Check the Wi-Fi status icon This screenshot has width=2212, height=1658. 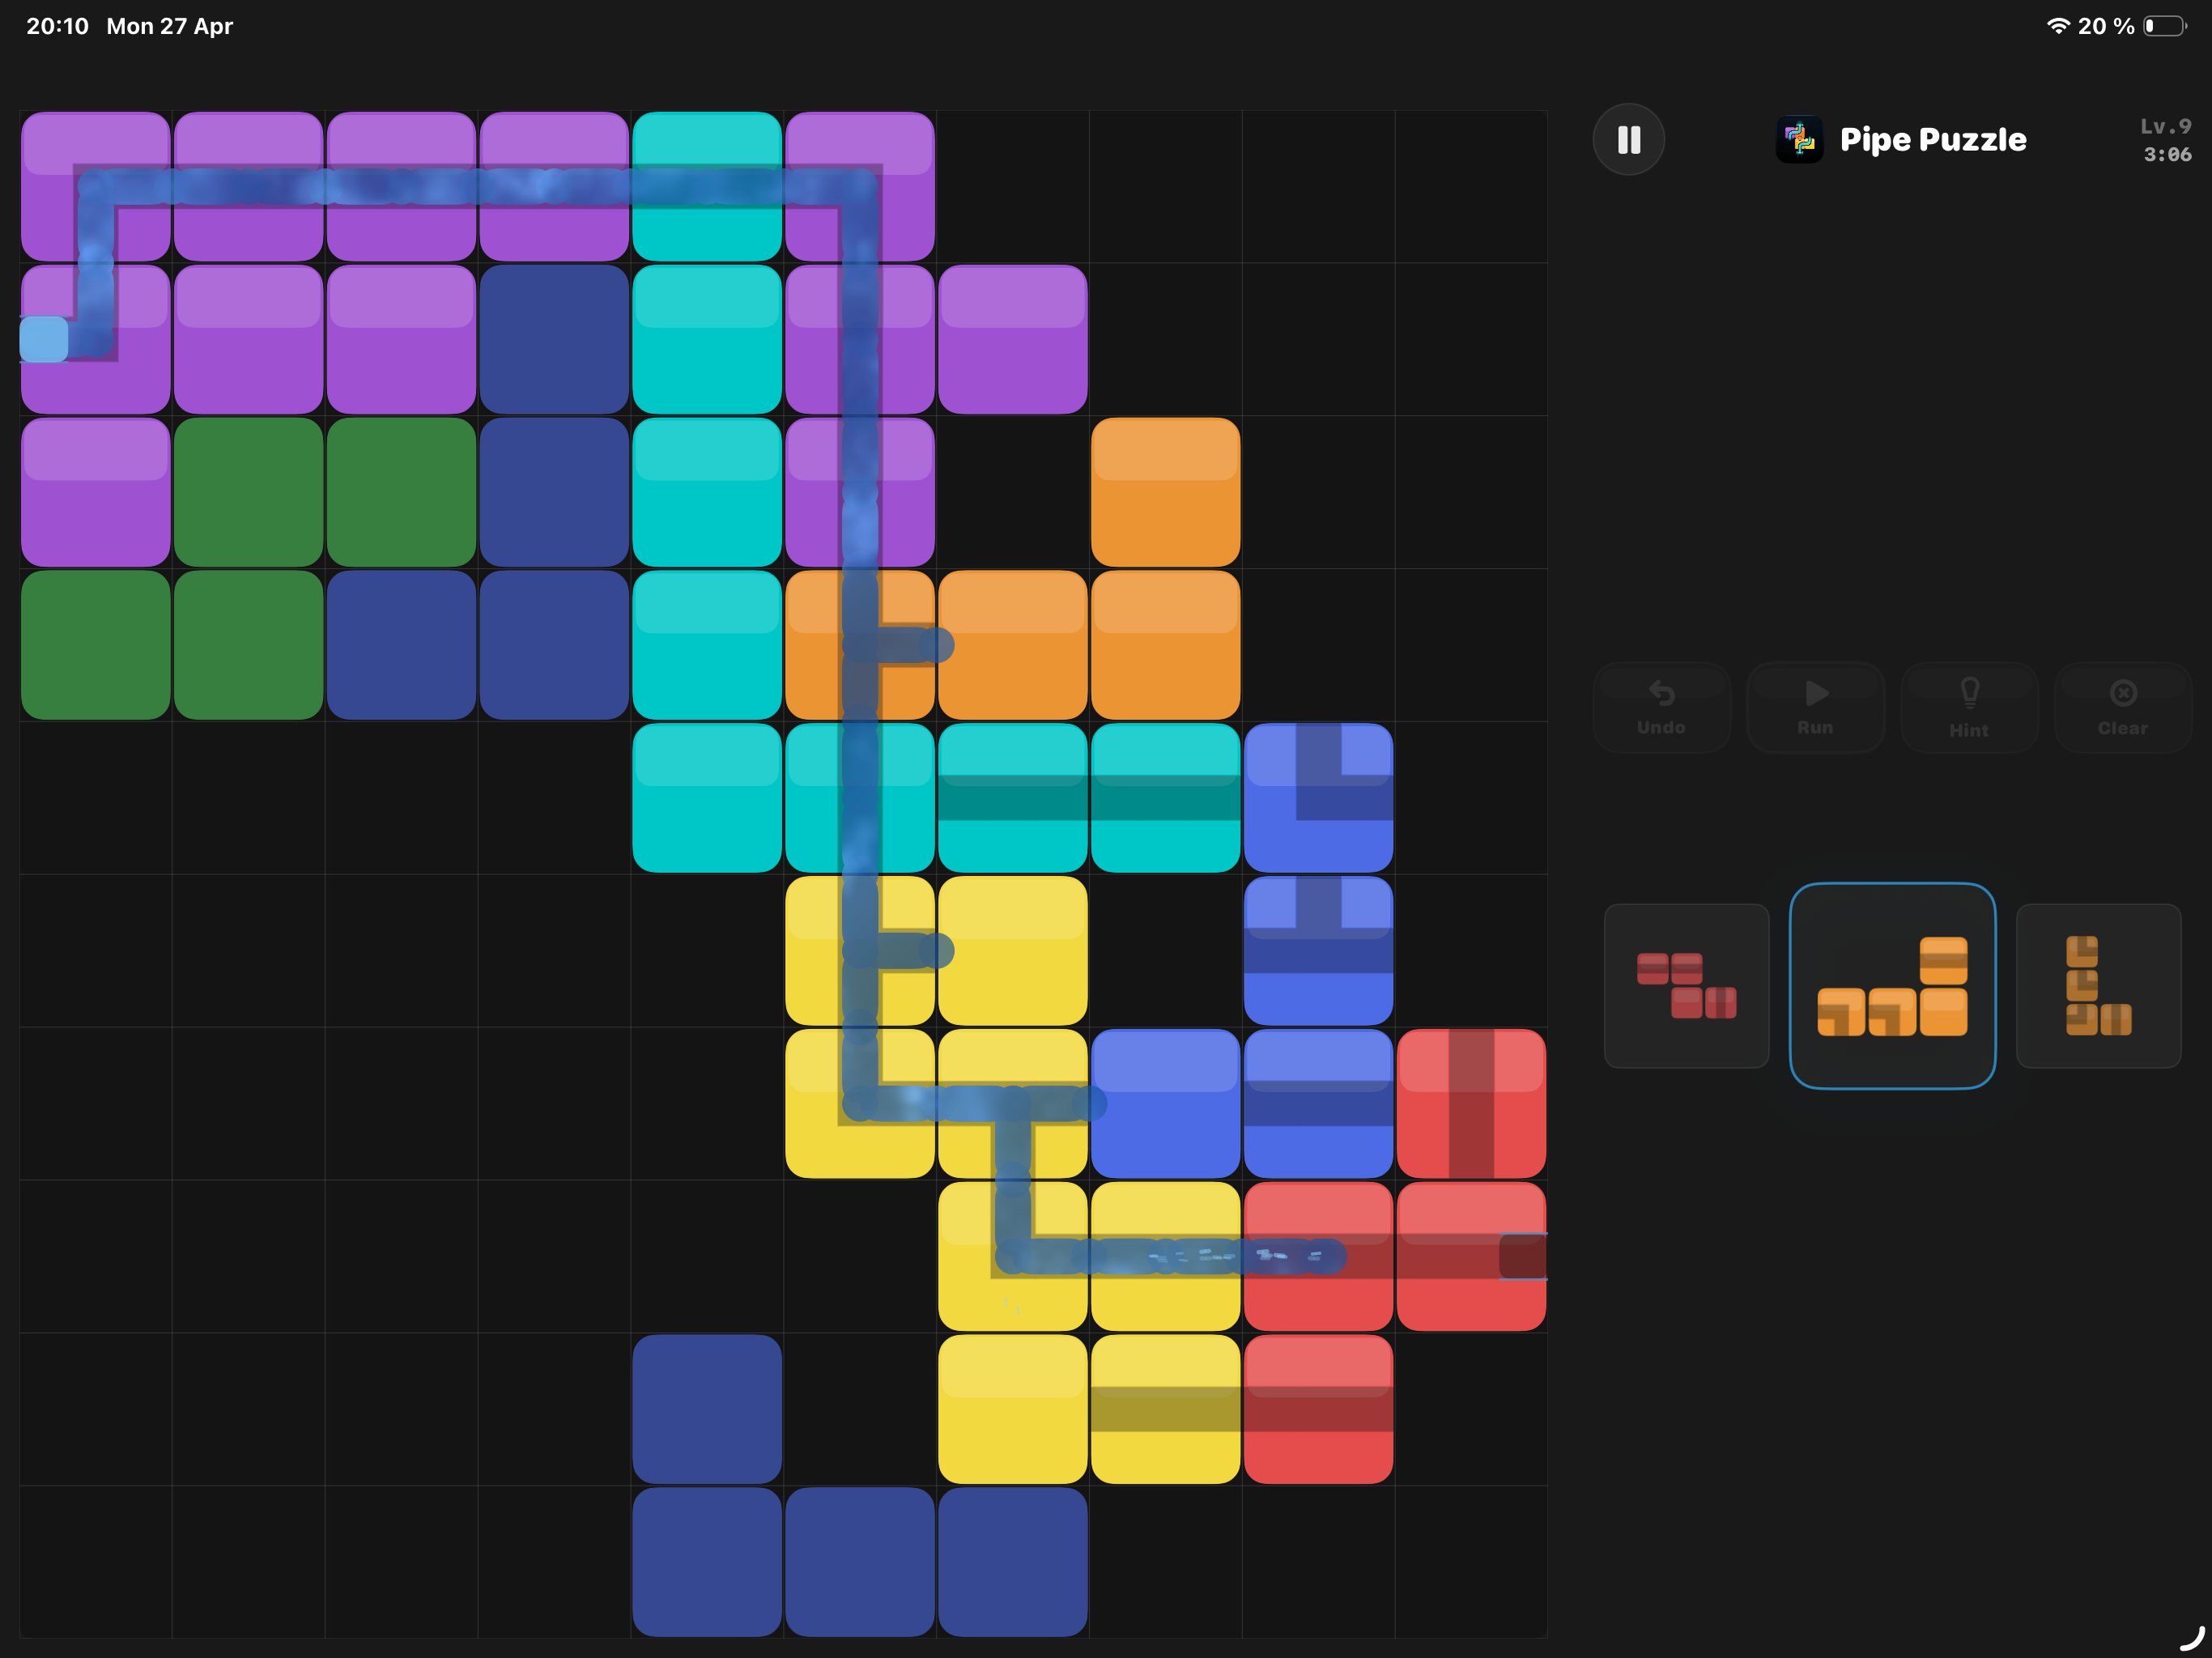tap(2058, 26)
